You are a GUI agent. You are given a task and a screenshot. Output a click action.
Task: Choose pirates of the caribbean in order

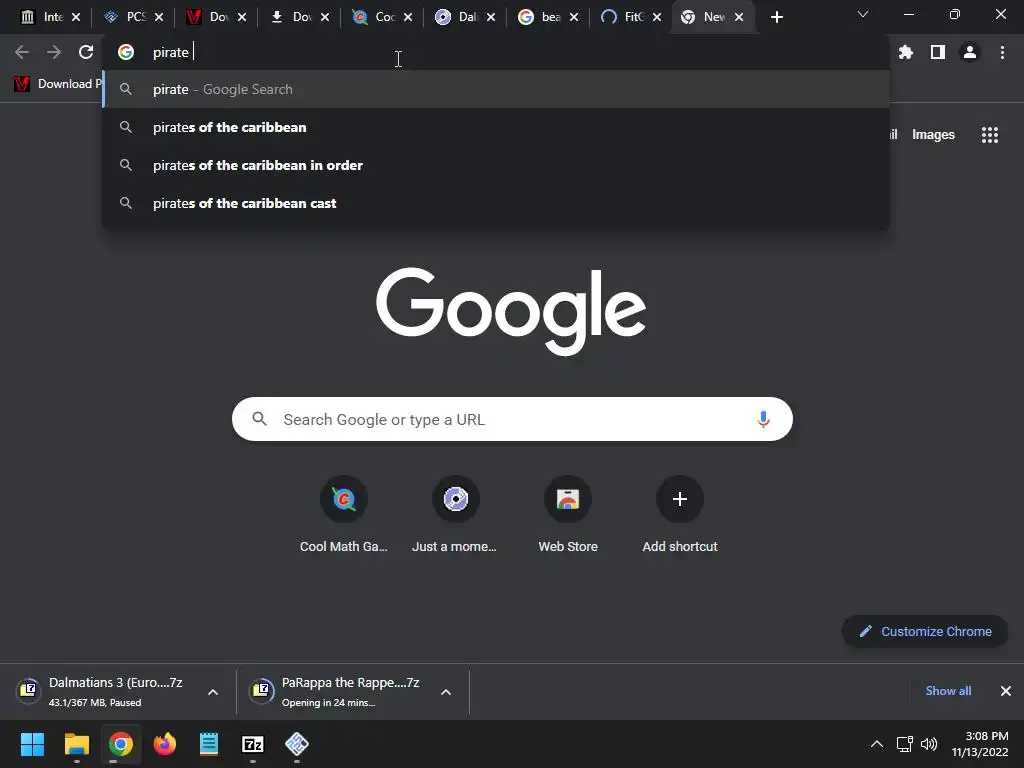[496, 165]
